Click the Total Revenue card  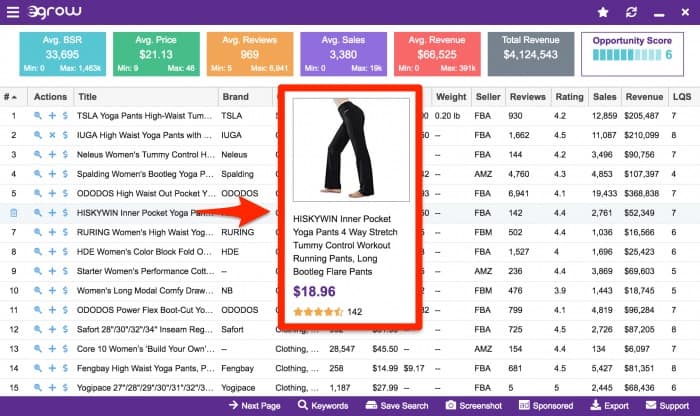tap(531, 54)
